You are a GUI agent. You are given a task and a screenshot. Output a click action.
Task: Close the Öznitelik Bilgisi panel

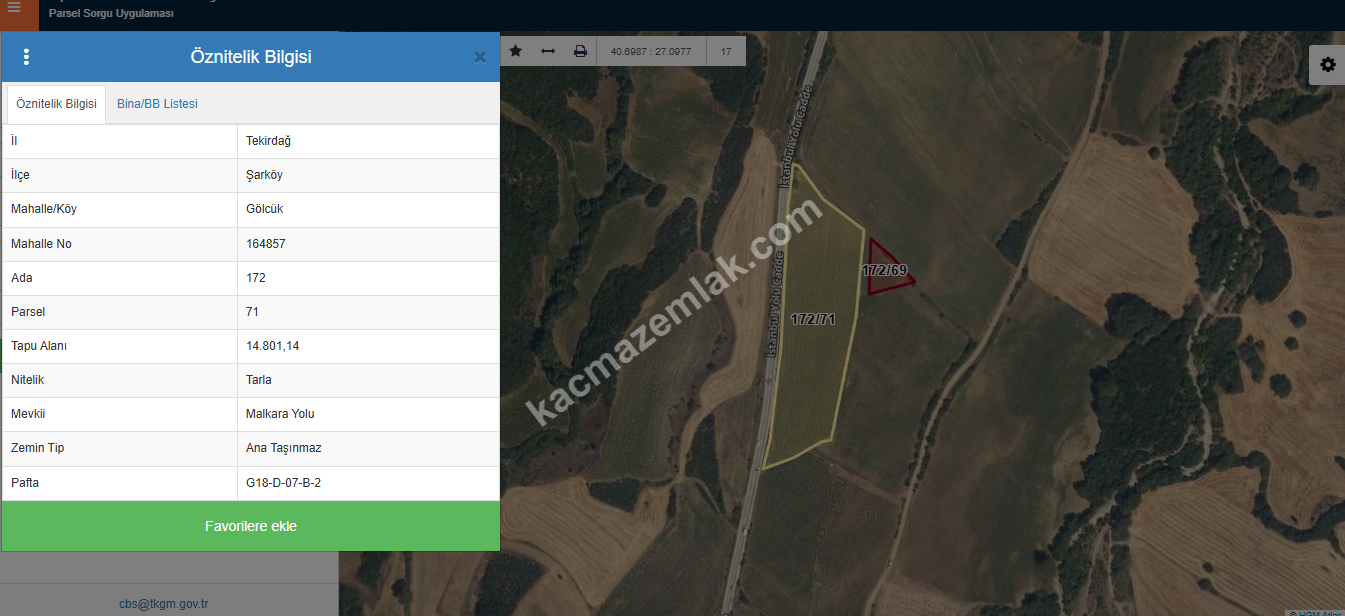pyautogui.click(x=480, y=57)
